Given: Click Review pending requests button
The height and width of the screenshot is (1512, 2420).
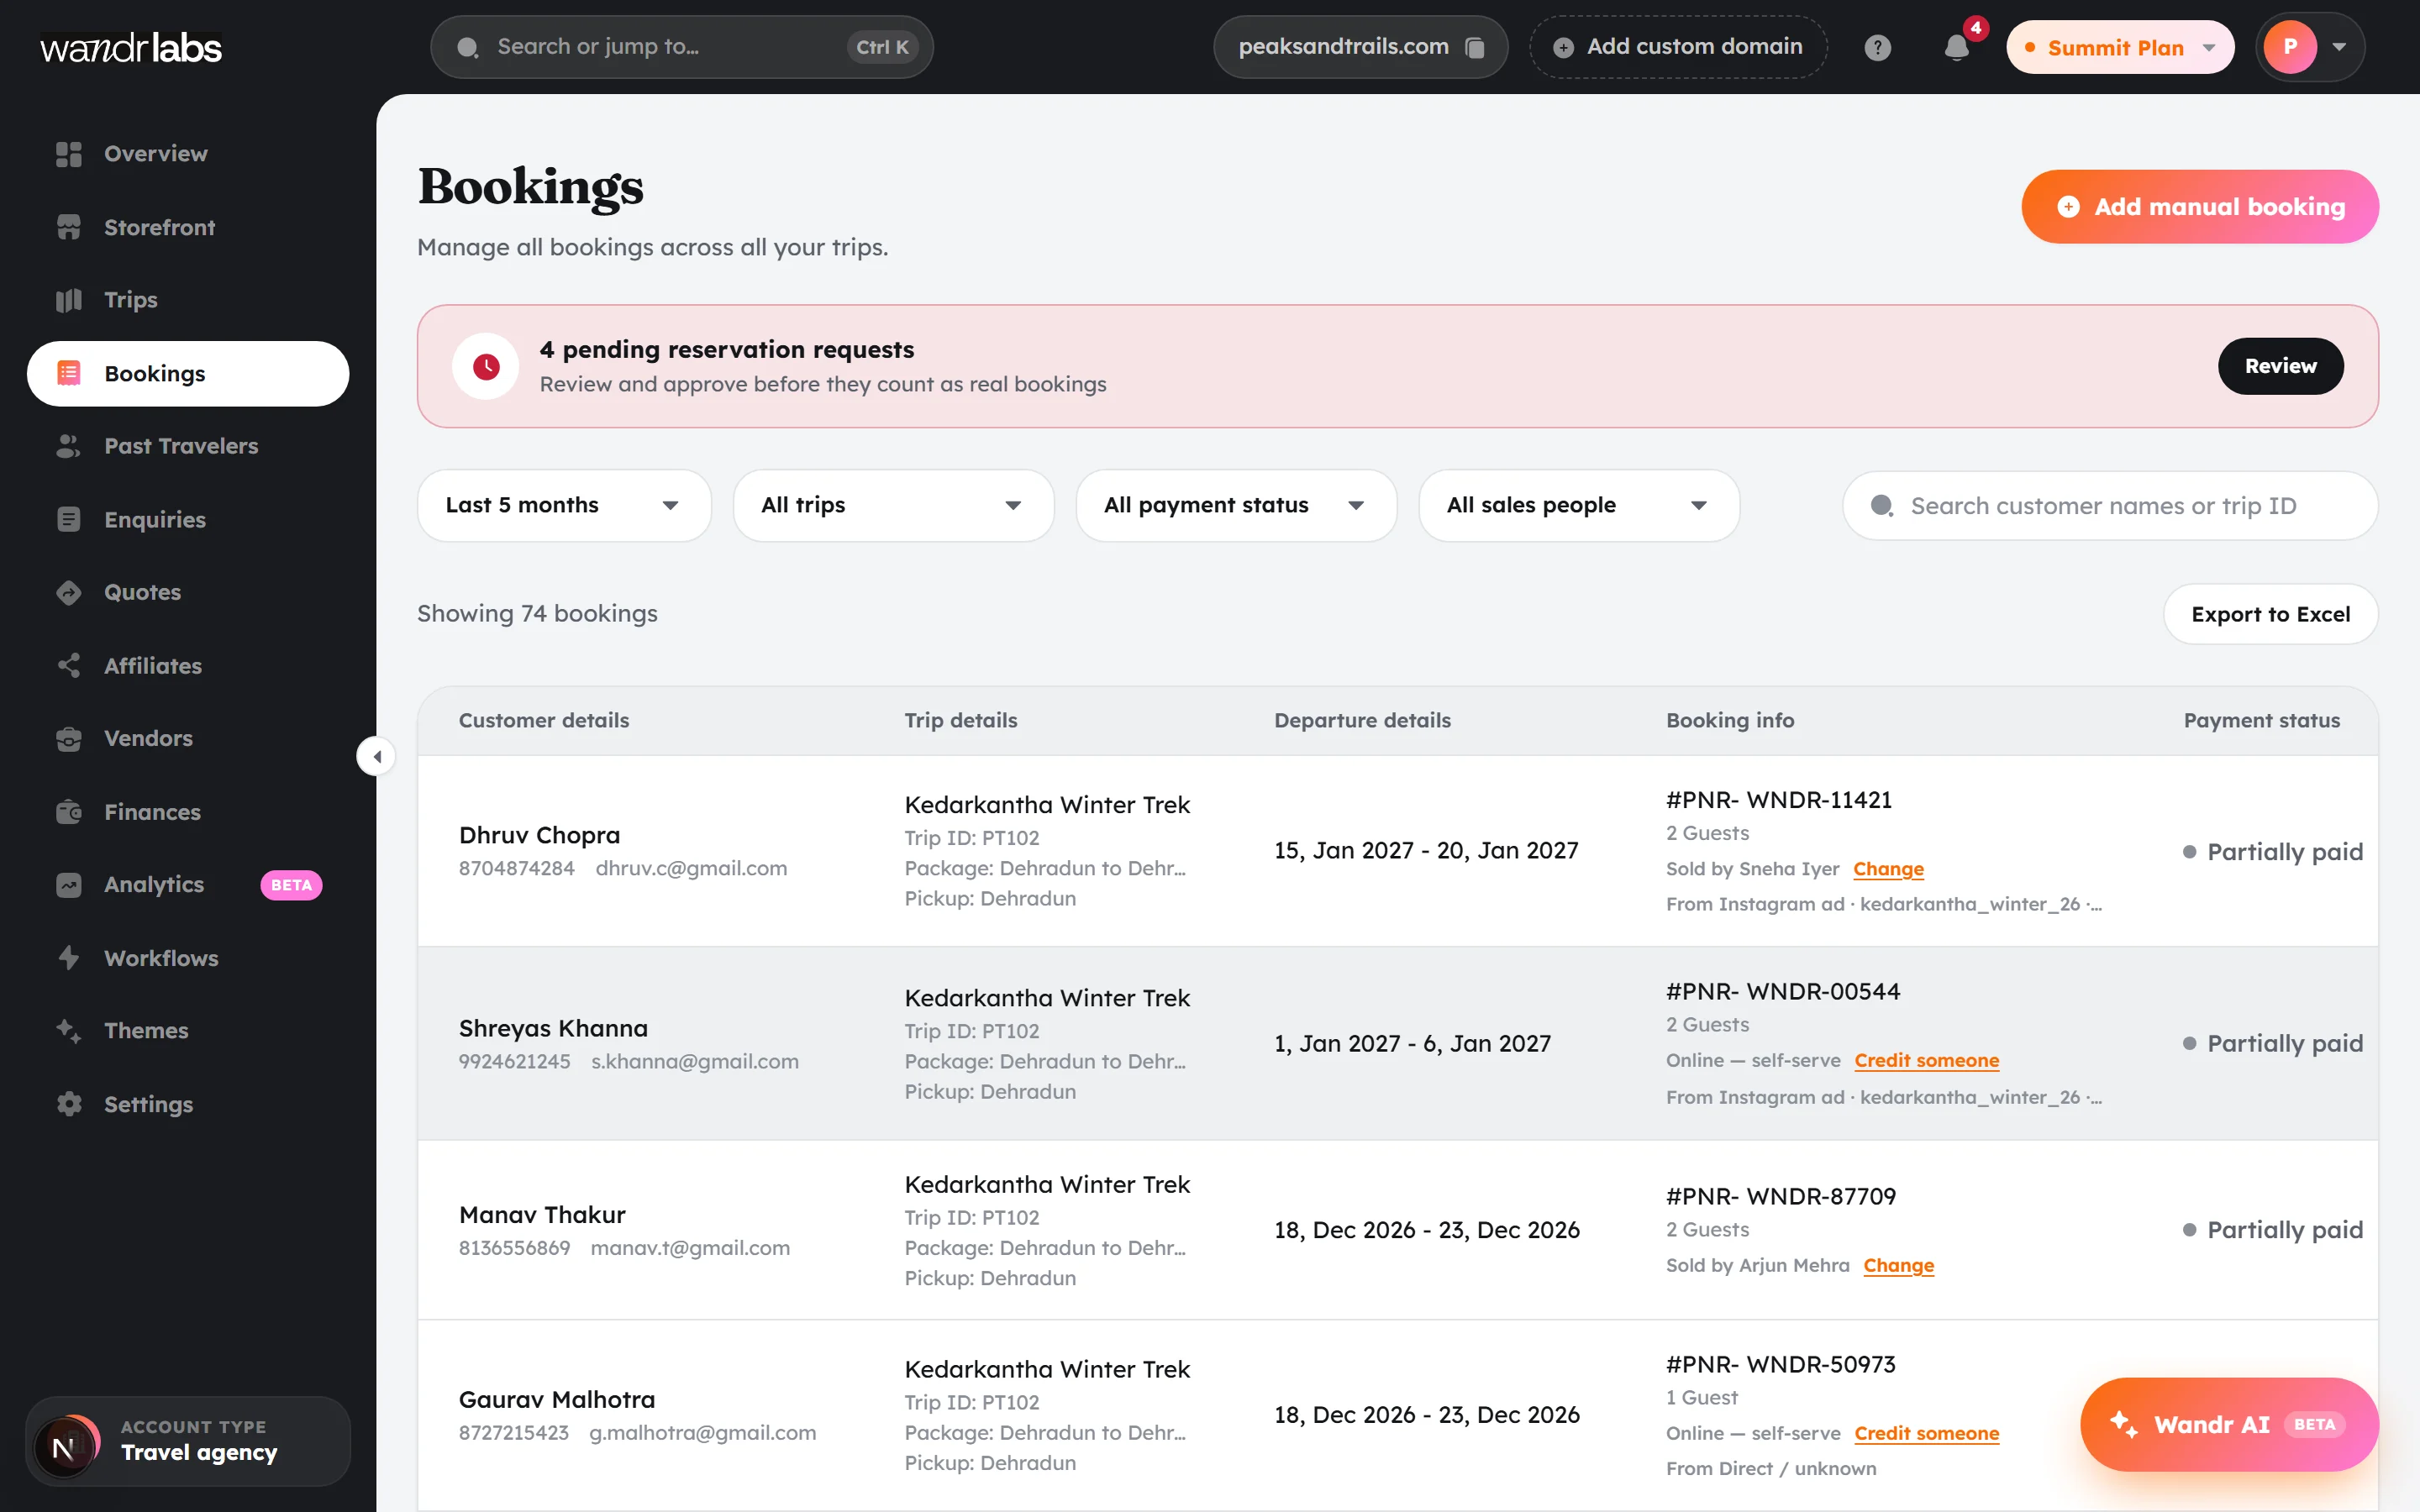Looking at the screenshot, I should [x=2280, y=366].
